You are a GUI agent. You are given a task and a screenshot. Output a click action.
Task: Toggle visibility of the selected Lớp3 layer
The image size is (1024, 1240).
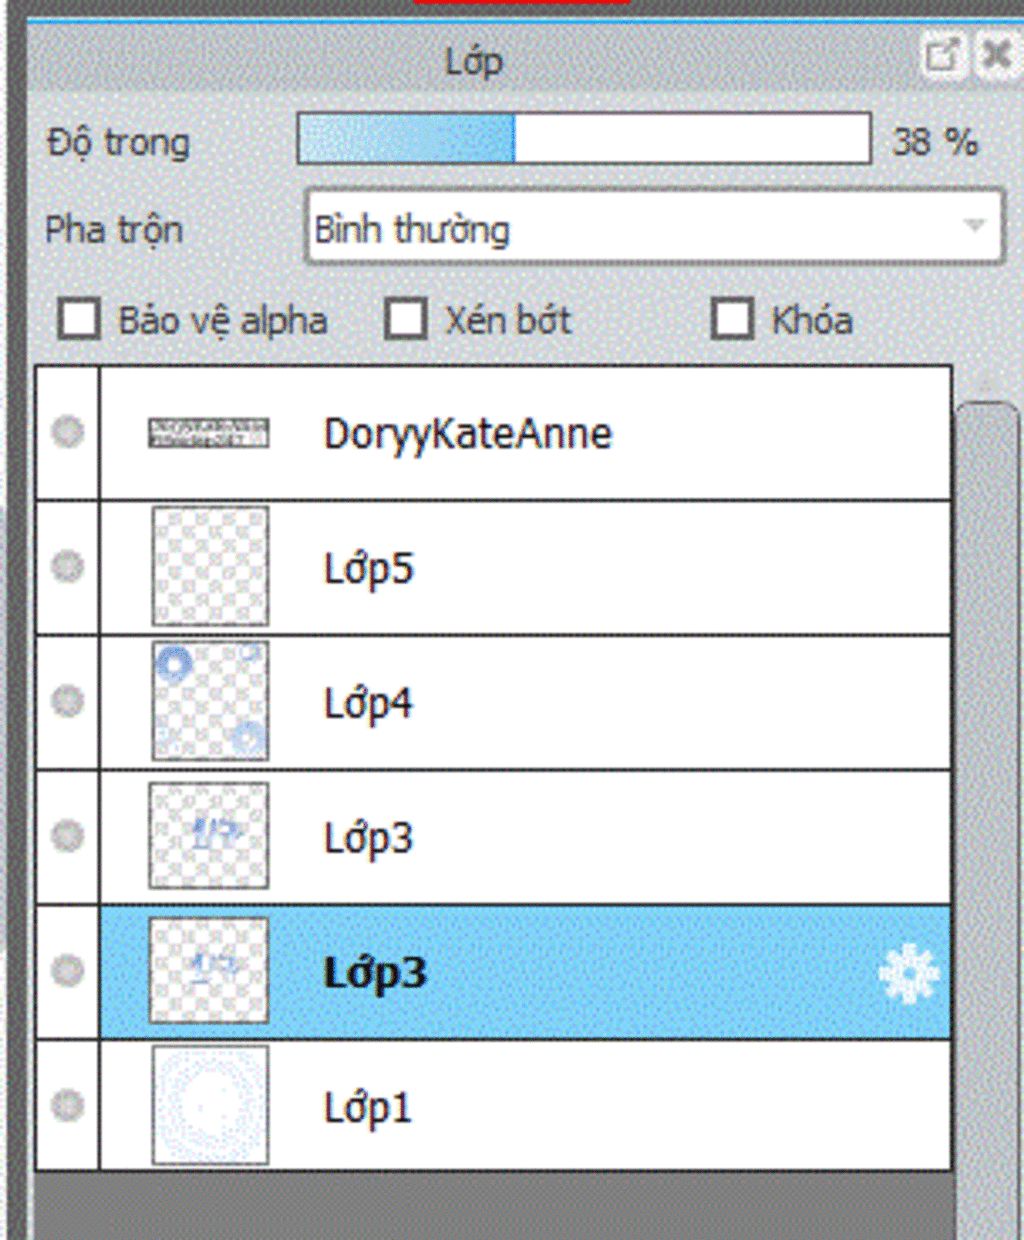point(68,970)
